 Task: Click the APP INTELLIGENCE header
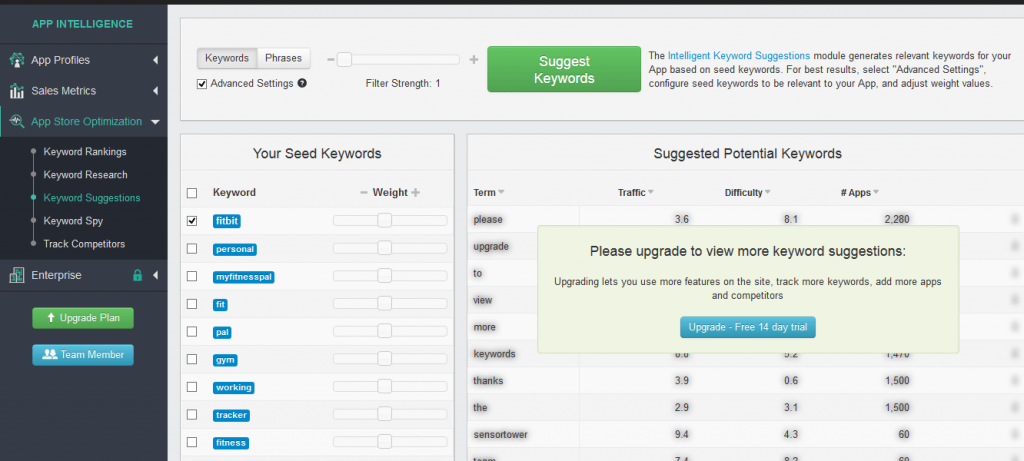[x=82, y=24]
